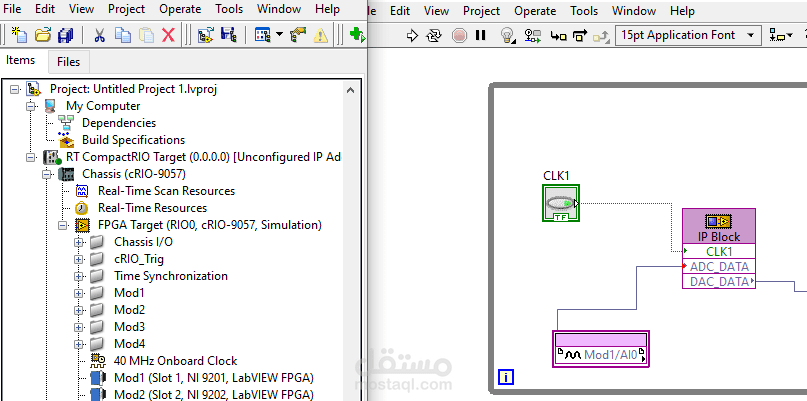Expand Mod1 folder

click(79, 293)
